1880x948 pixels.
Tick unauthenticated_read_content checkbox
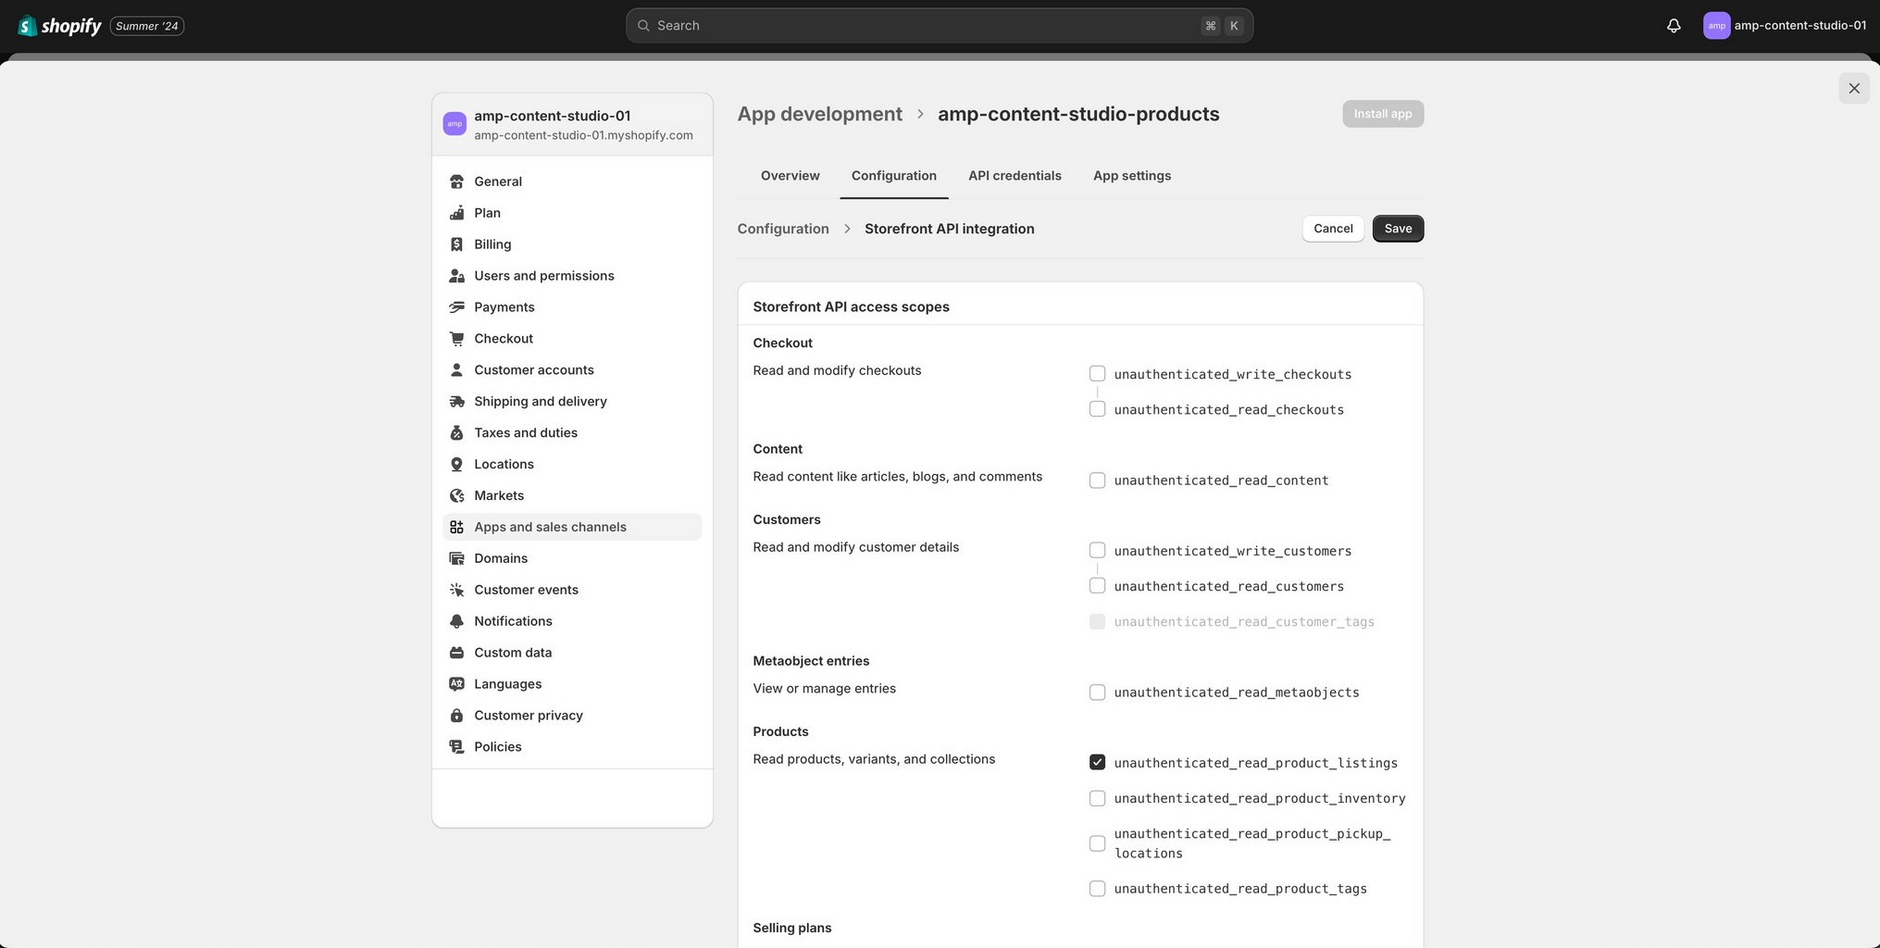click(x=1097, y=480)
